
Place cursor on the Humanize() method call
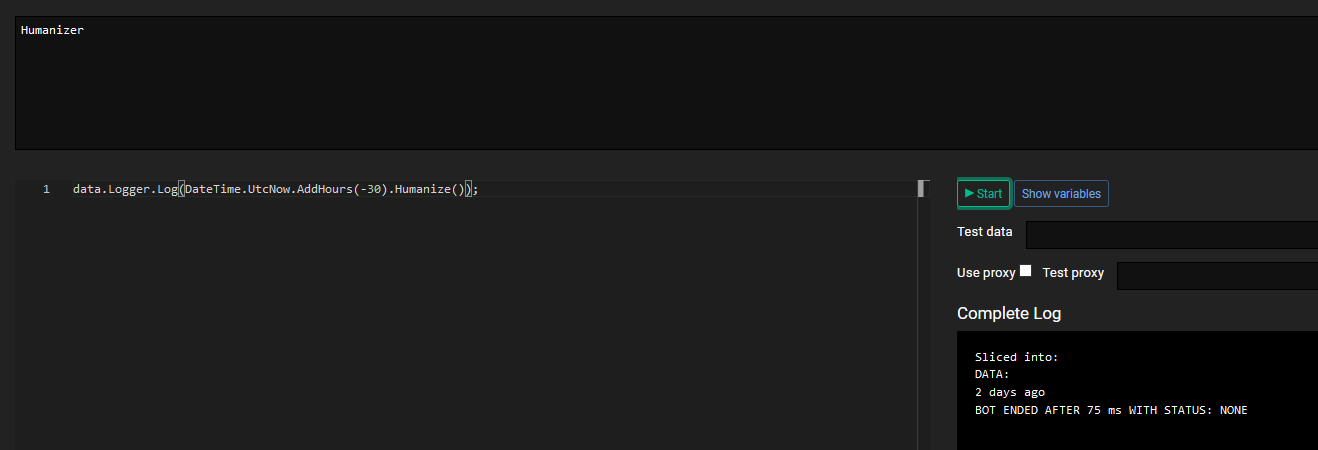tap(431, 190)
